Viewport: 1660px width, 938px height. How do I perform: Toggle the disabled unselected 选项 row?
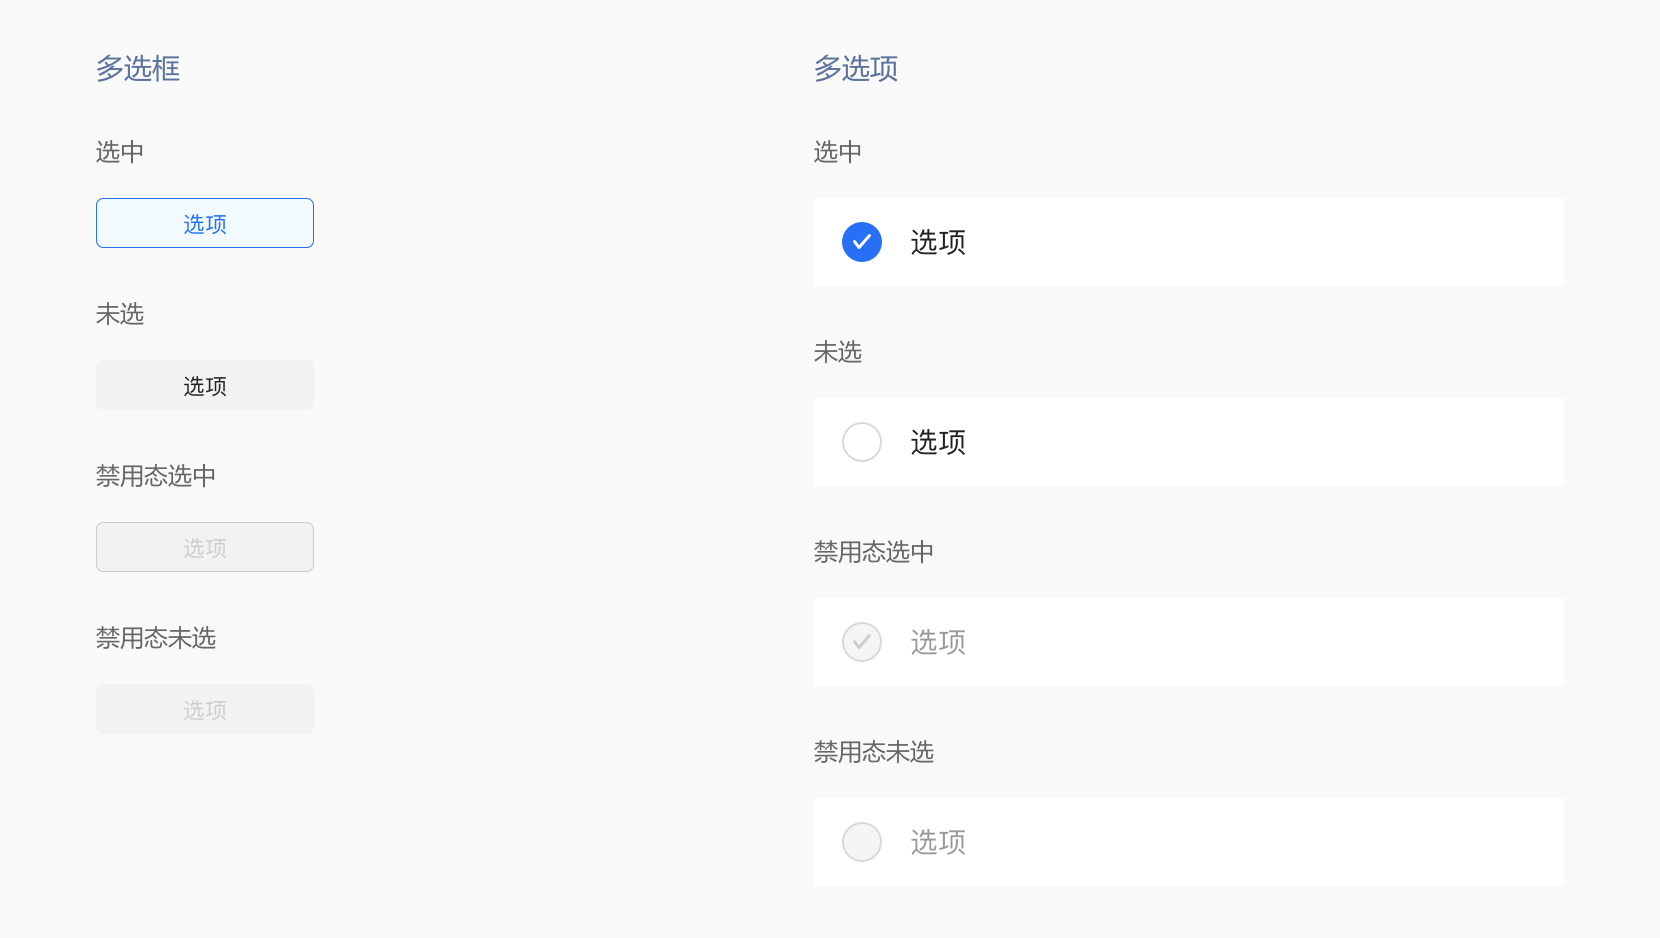(x=1188, y=842)
